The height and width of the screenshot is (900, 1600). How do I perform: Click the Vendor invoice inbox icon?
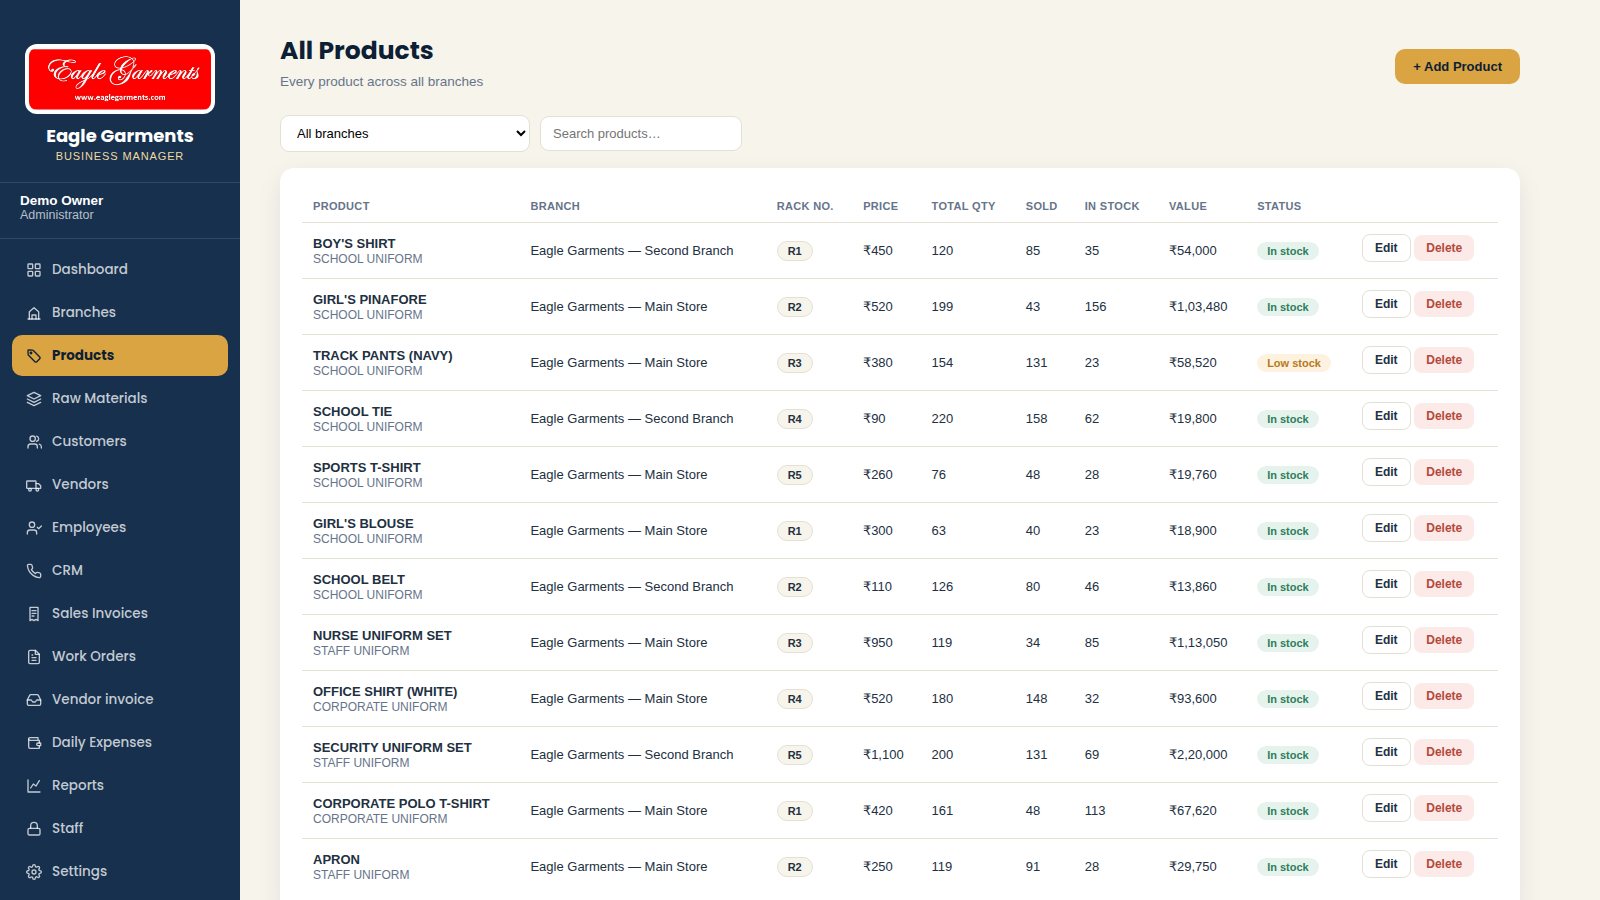pos(34,700)
